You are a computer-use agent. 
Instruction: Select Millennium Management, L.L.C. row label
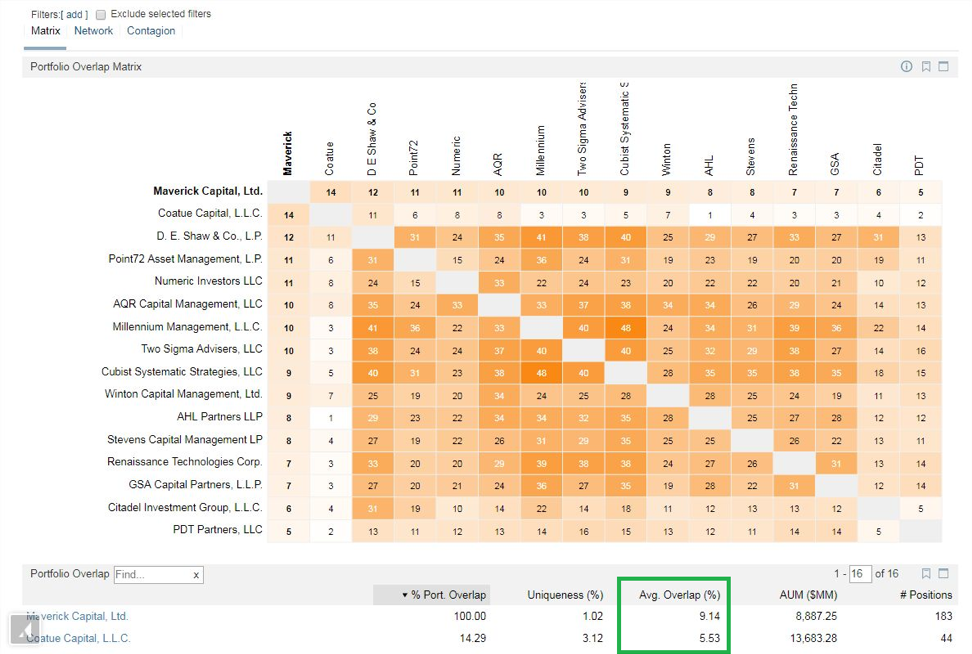(187, 327)
